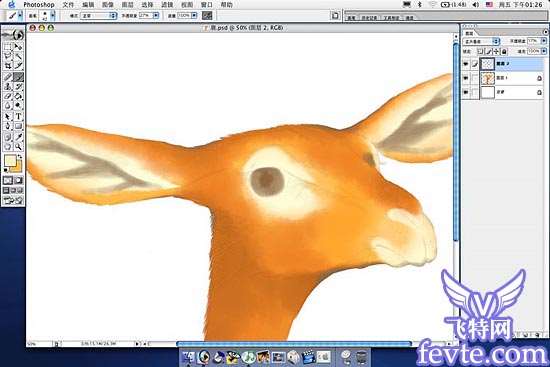This screenshot has width=550, height=367.
Task: Open the 选择 (Select) menu
Action: pyautogui.click(x=147, y=5)
